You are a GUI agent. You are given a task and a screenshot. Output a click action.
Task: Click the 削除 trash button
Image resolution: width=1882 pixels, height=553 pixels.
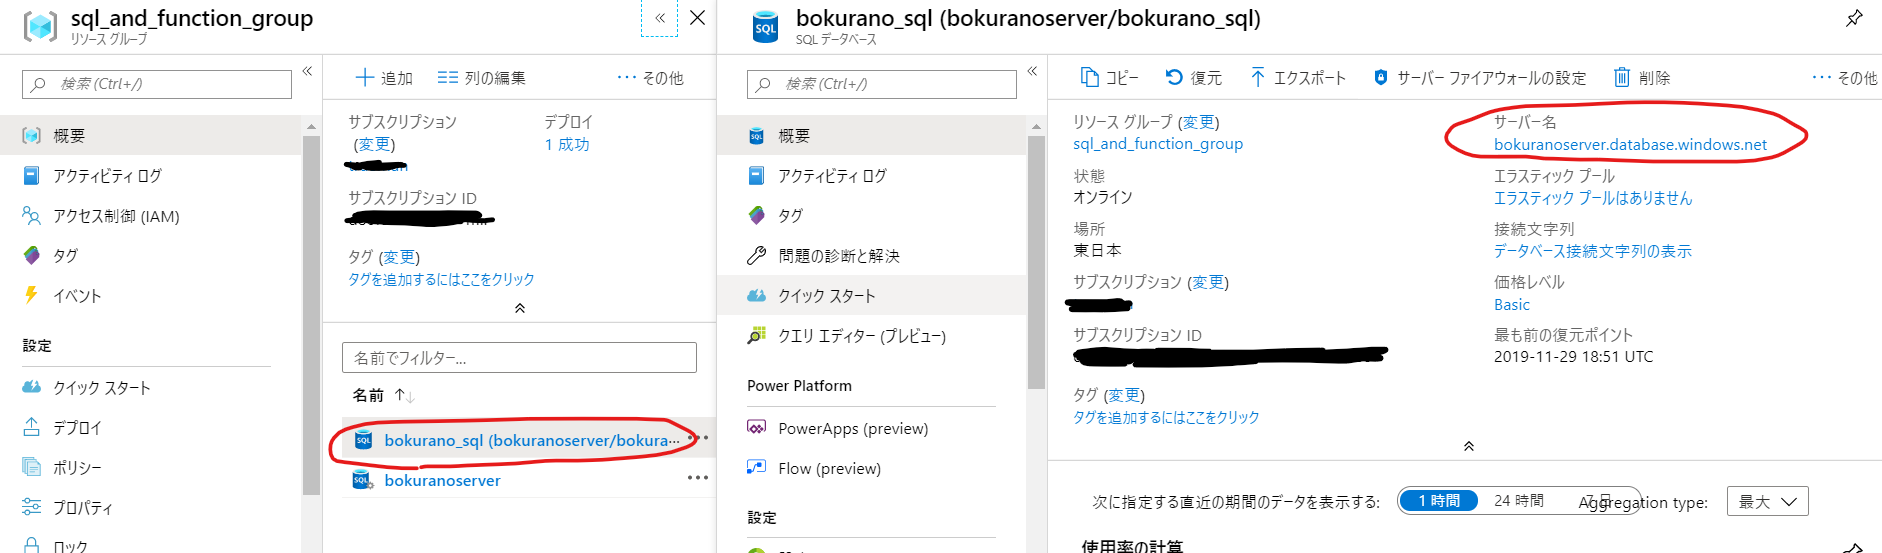(x=1642, y=78)
